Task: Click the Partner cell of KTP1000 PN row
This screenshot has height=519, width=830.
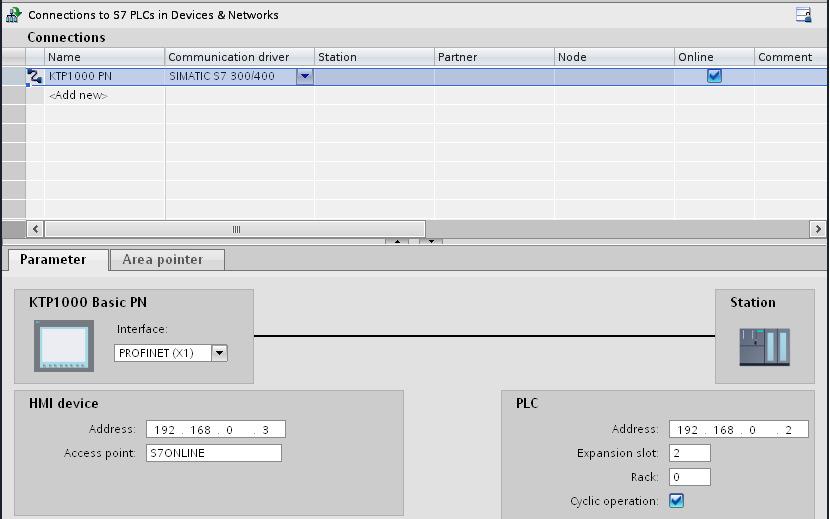Action: click(x=494, y=76)
